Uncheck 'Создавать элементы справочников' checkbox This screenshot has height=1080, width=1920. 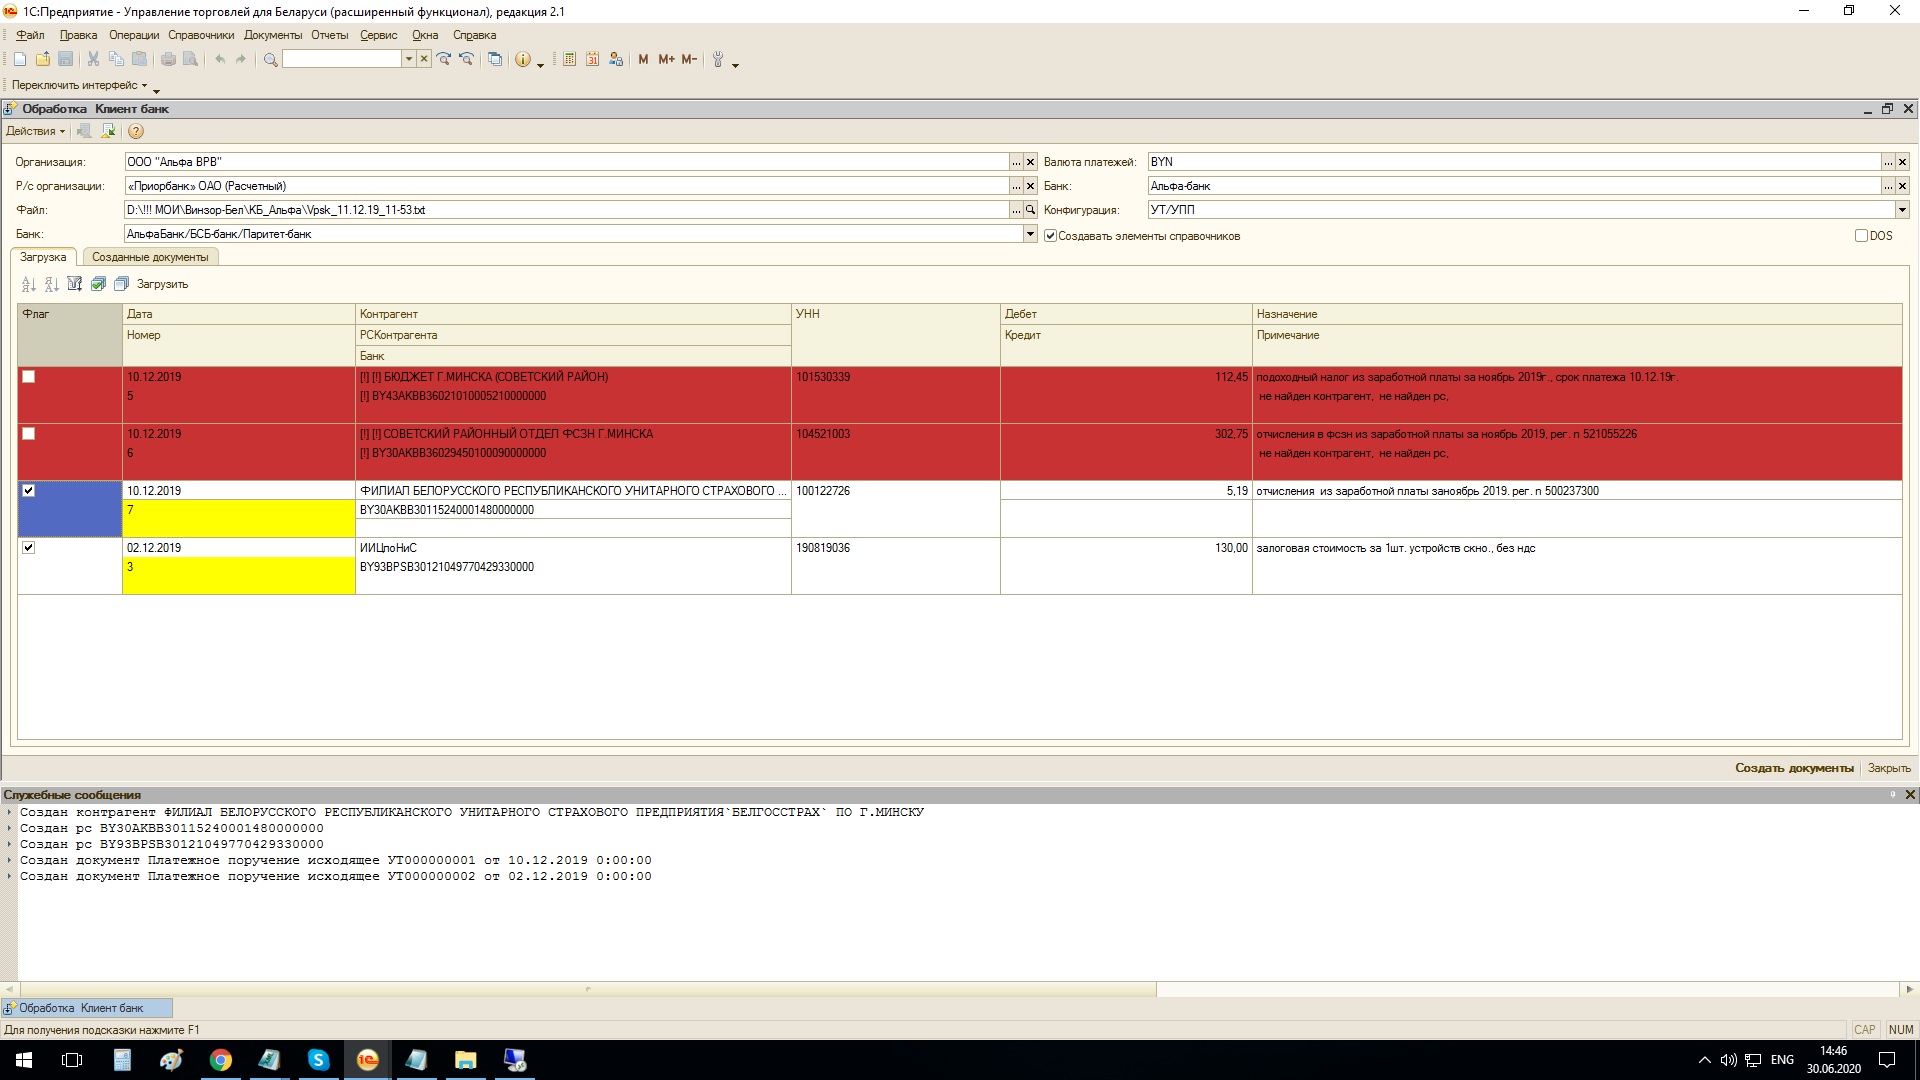point(1050,236)
